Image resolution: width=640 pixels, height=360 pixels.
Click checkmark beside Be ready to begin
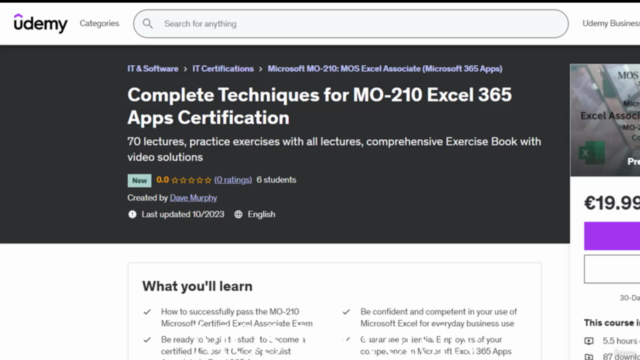pos(147,340)
